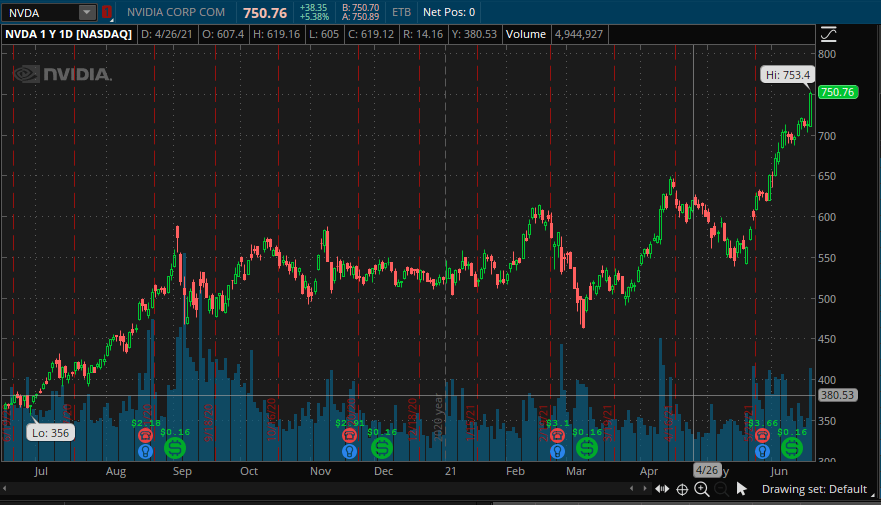Screen dimensions: 881x505
Task: Click the NVDA 1 Y 1D [NASDAQ] chart title
Action: [69, 34]
